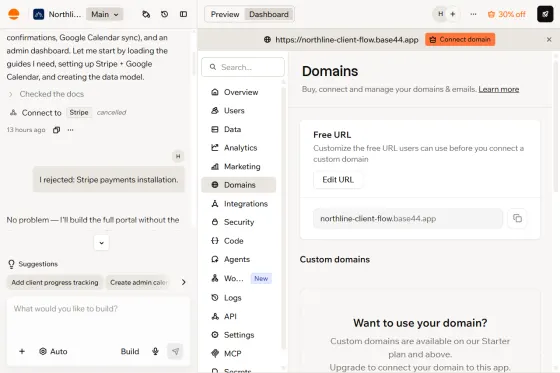Open message options next to 13 hours ago
The height and width of the screenshot is (373, 560).
(x=70, y=130)
